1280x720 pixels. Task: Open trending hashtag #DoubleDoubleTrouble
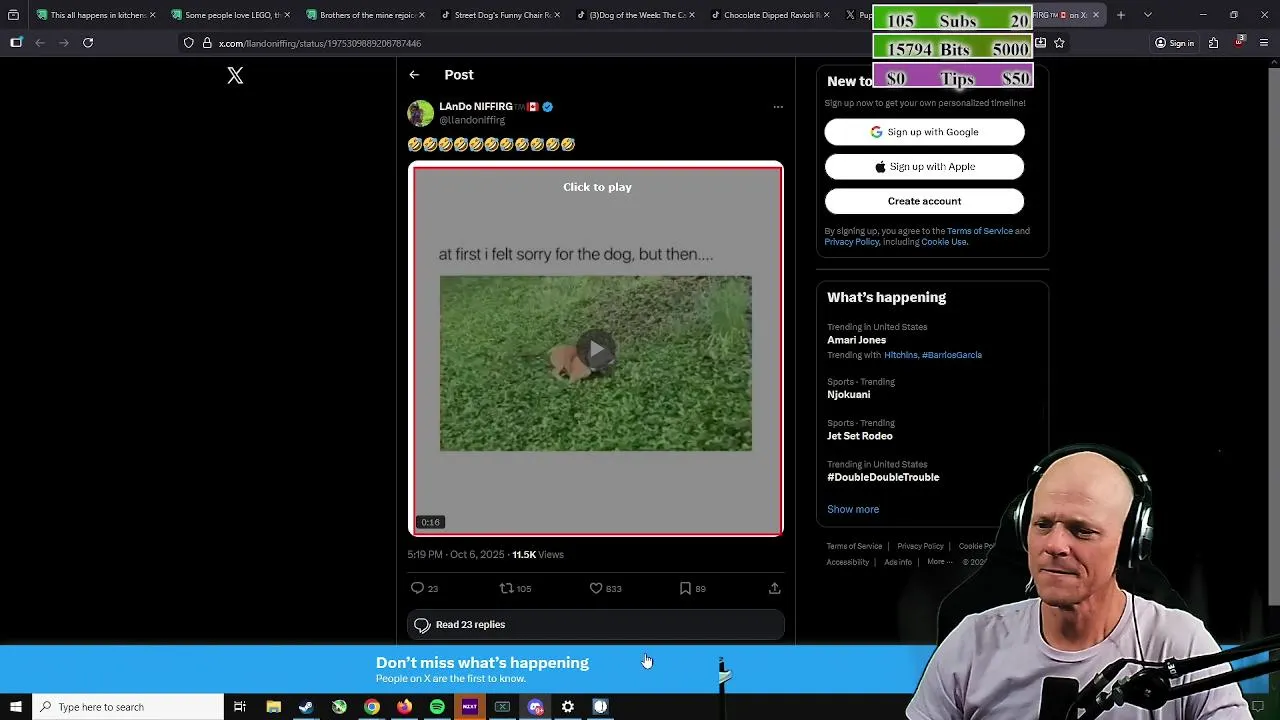tap(883, 477)
